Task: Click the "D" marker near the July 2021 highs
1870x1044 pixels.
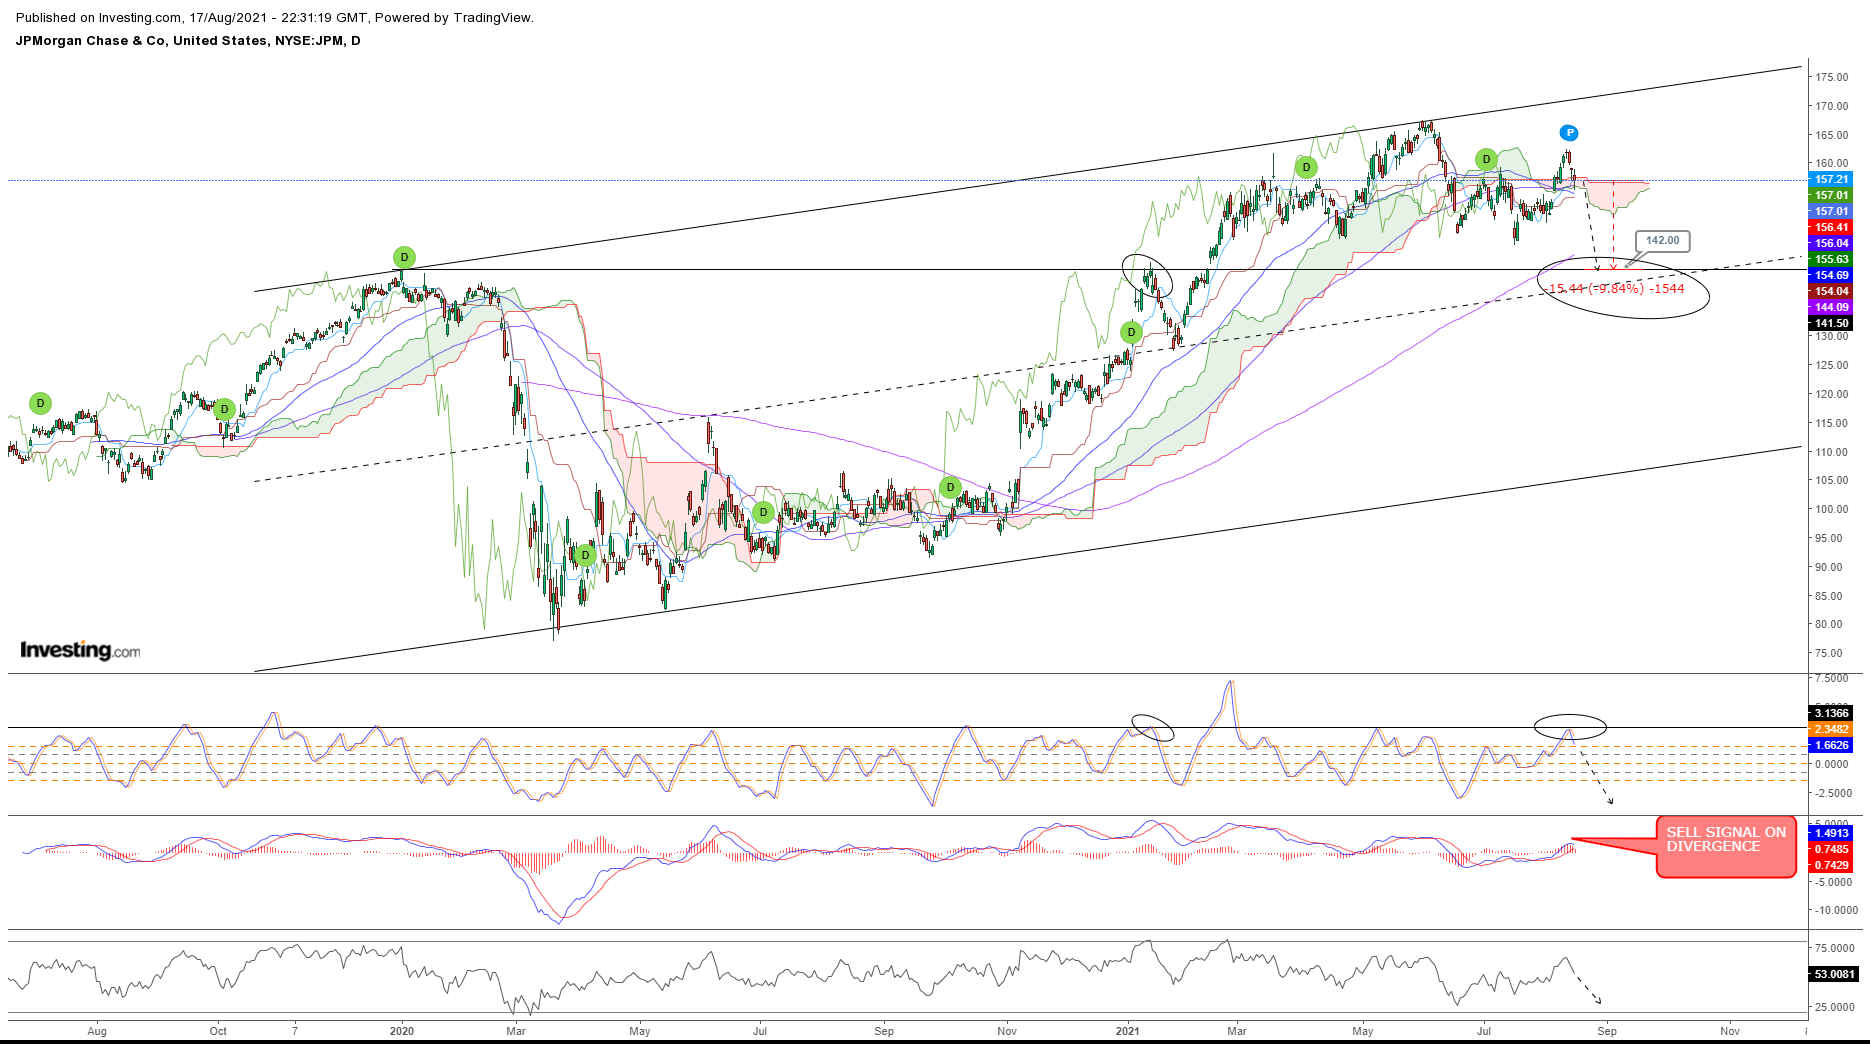Action: click(x=1486, y=158)
